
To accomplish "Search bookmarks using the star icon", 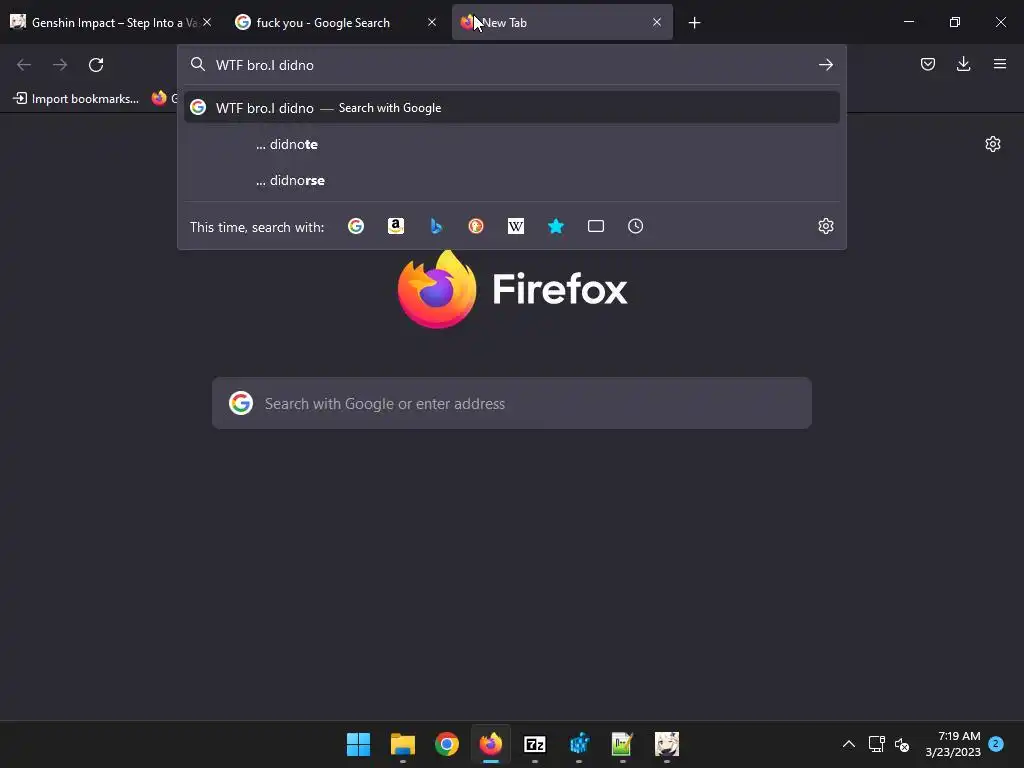I will tap(556, 226).
